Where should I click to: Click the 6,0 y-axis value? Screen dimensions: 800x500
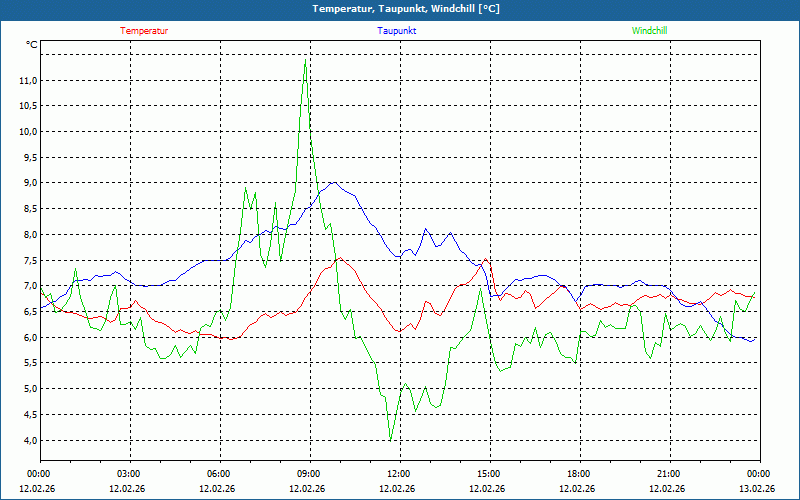pyautogui.click(x=30, y=338)
